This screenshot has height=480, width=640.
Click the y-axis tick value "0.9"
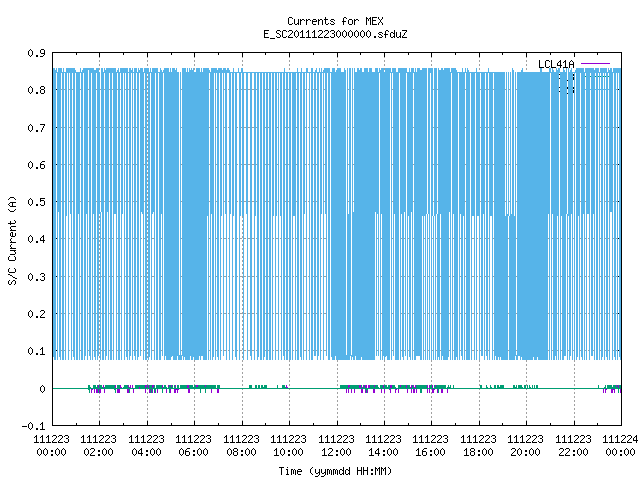36,53
